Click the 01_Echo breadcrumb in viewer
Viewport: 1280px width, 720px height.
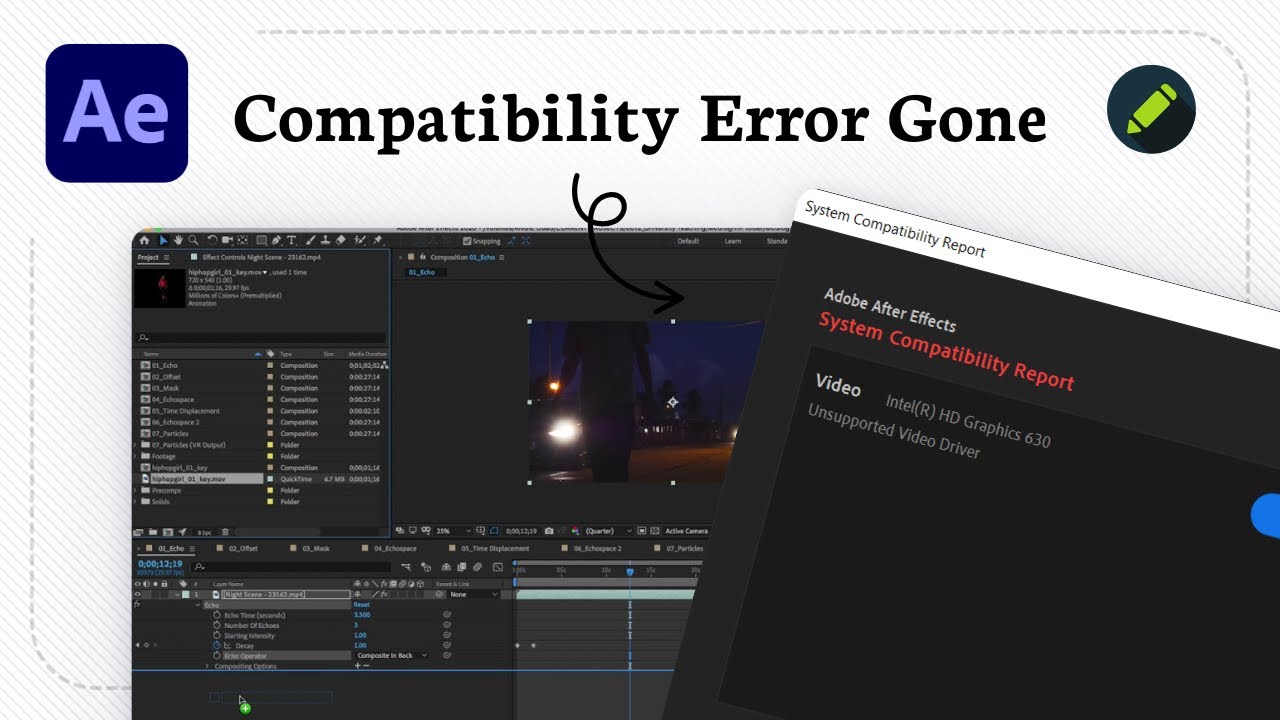click(421, 272)
